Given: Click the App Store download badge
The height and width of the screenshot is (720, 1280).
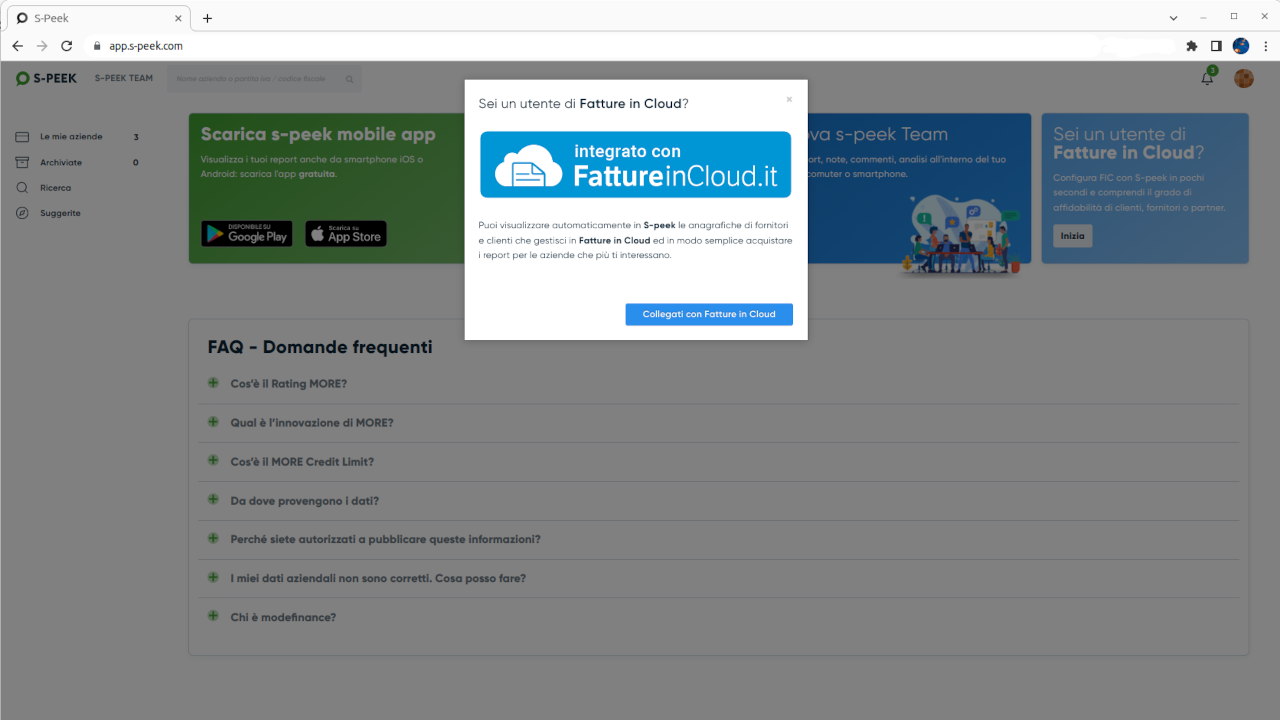Looking at the screenshot, I should [x=346, y=234].
